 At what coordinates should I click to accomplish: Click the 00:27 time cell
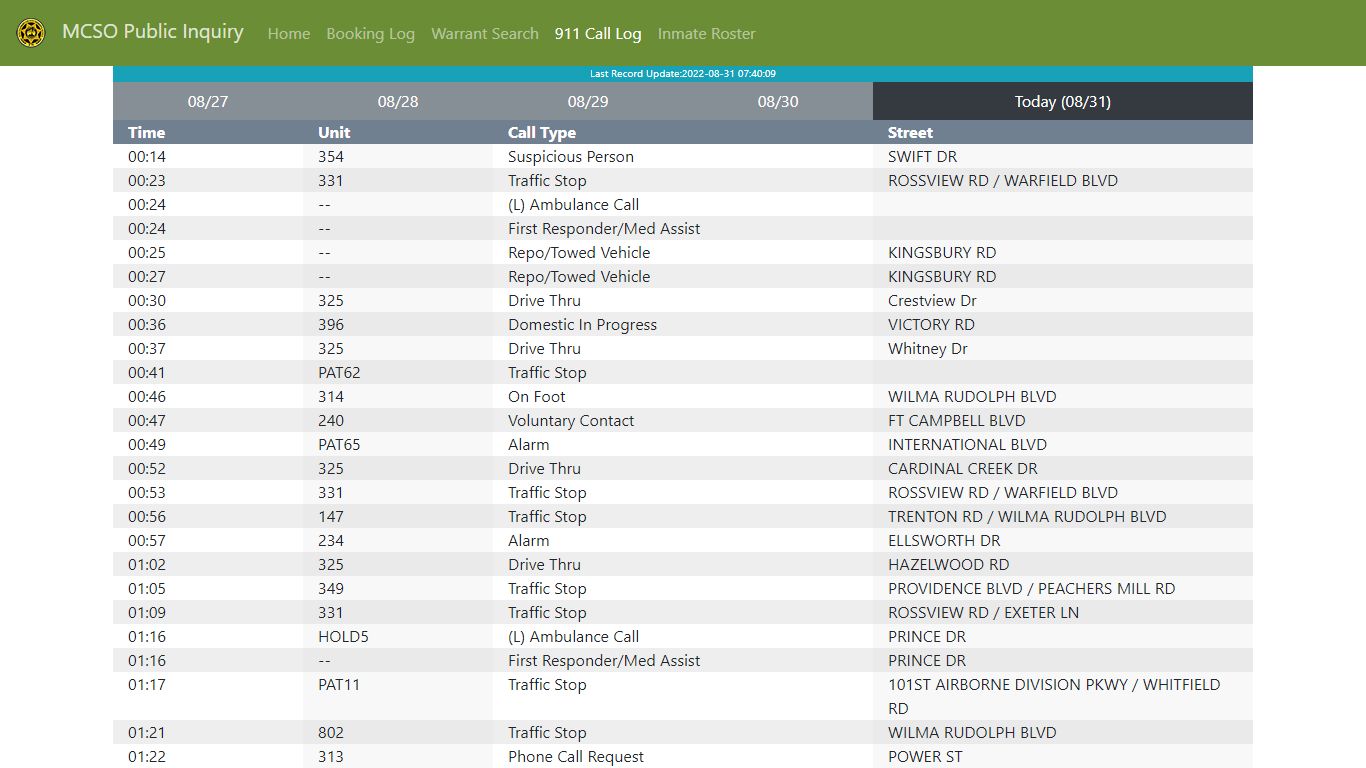tap(208, 276)
